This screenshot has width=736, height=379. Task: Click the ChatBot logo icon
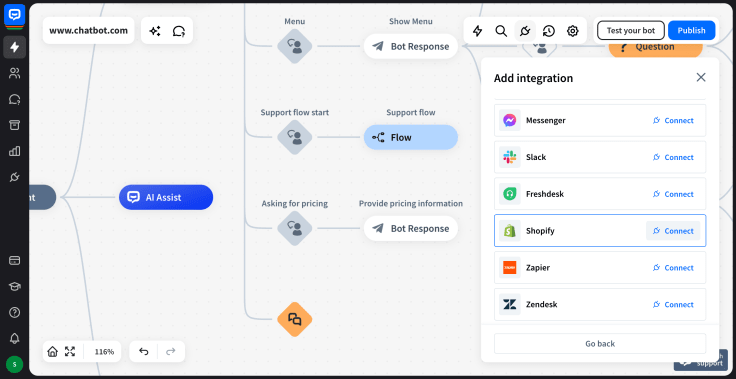[15, 15]
